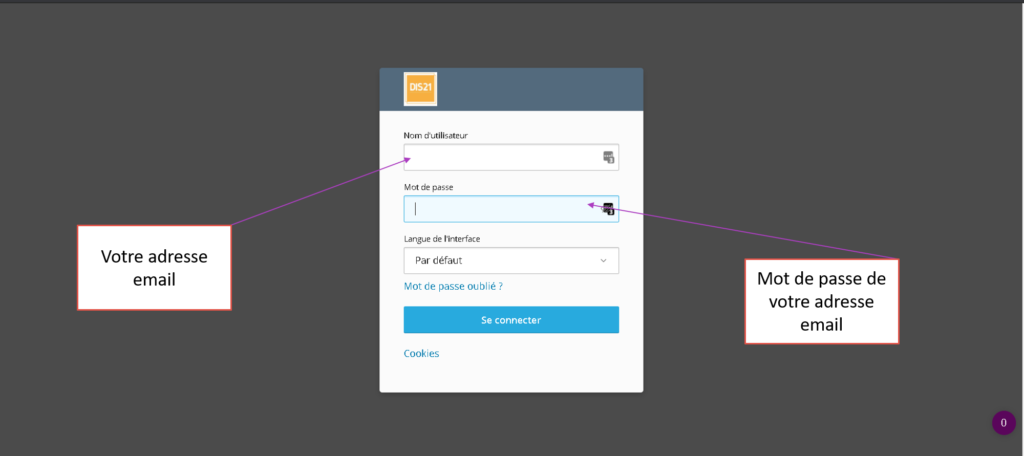Click the purple arrowhead pointing at username field
1024x456 pixels.
pyautogui.click(x=408, y=158)
